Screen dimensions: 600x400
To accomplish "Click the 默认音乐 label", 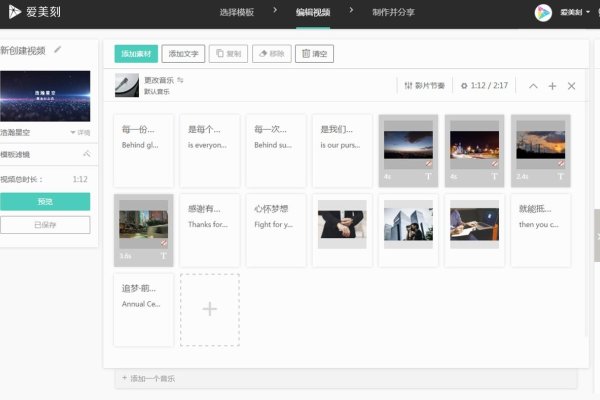I will tap(157, 91).
